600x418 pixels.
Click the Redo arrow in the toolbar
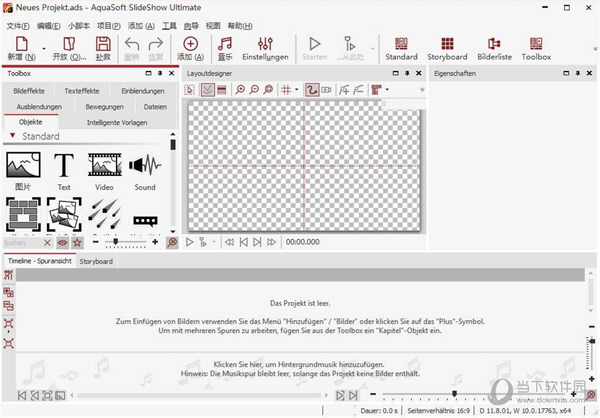click(156, 44)
